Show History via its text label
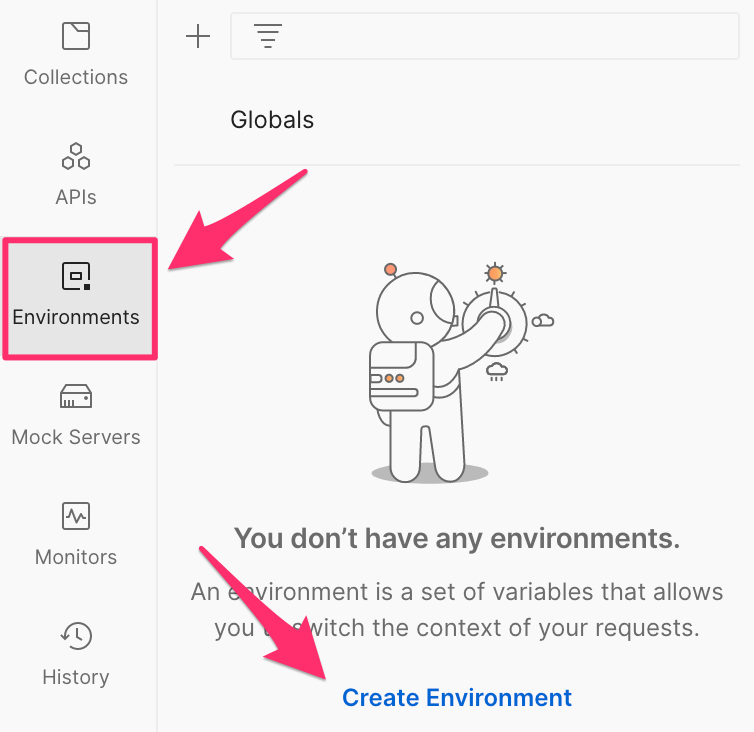Viewport: 754px width, 732px height. tap(76, 677)
